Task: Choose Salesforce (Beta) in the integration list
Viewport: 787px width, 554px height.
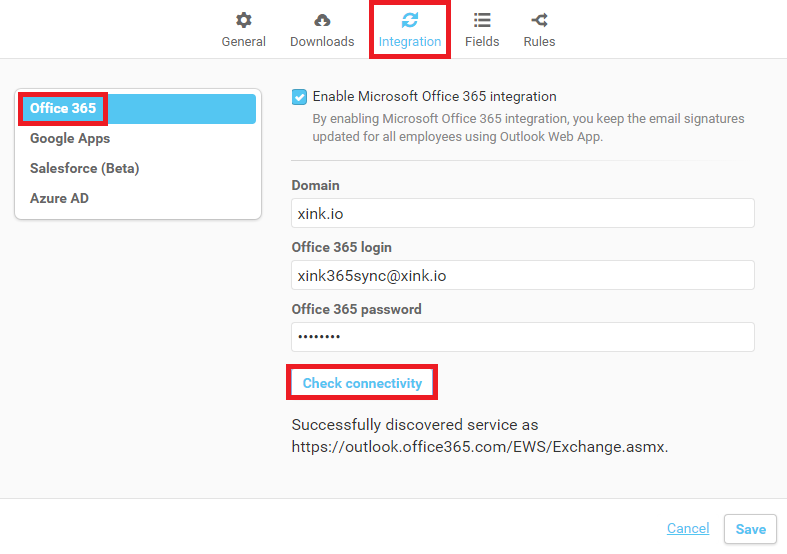Action: click(x=138, y=169)
